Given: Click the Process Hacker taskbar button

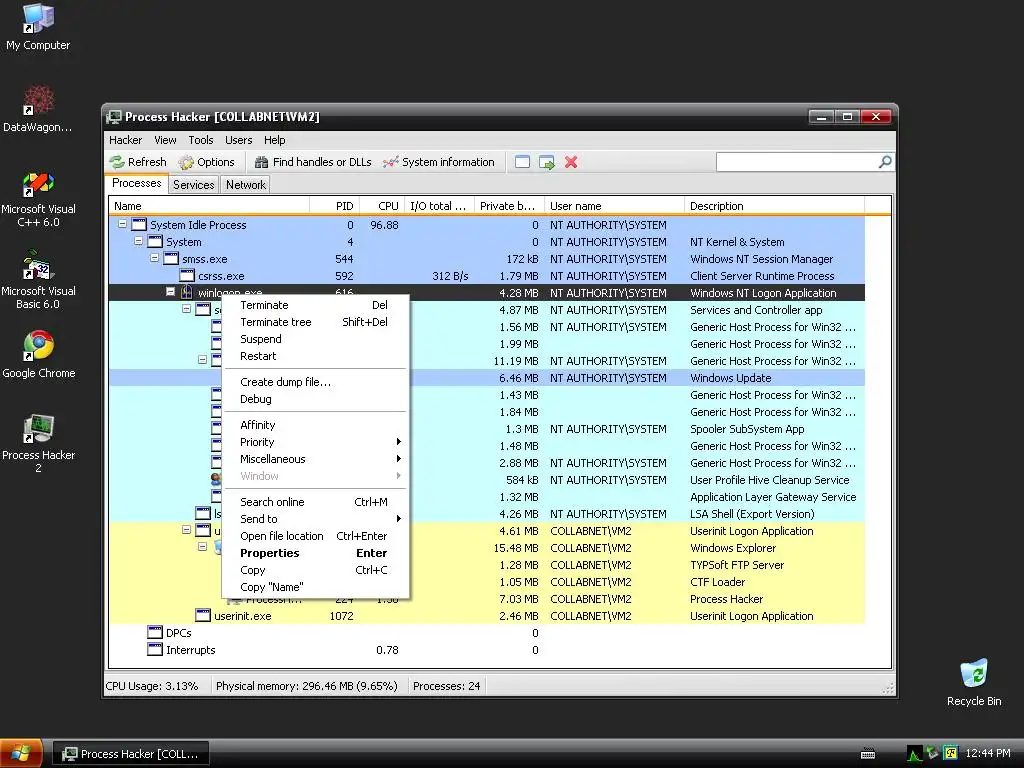Looking at the screenshot, I should (x=131, y=754).
